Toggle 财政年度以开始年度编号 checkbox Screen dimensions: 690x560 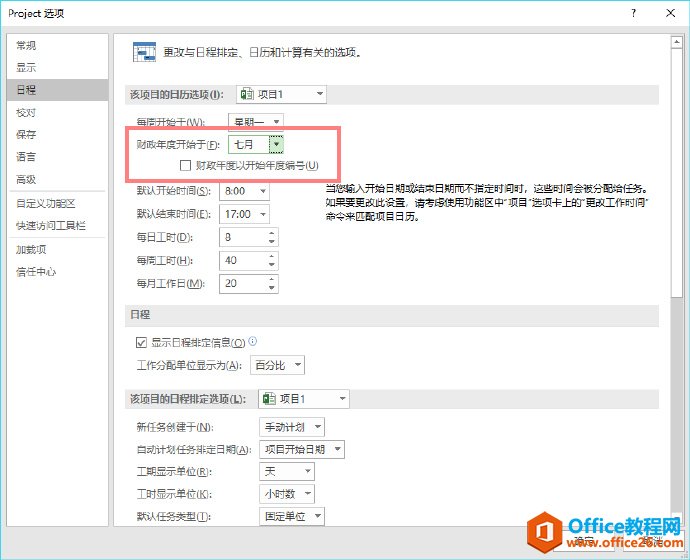click(185, 165)
